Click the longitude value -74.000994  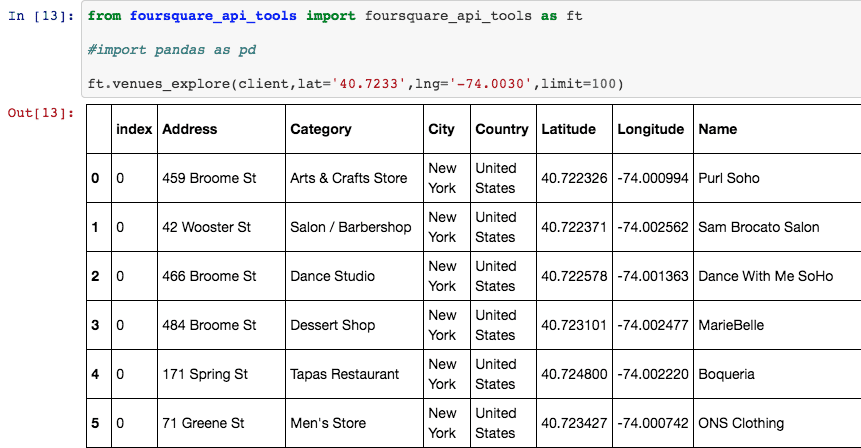(653, 178)
